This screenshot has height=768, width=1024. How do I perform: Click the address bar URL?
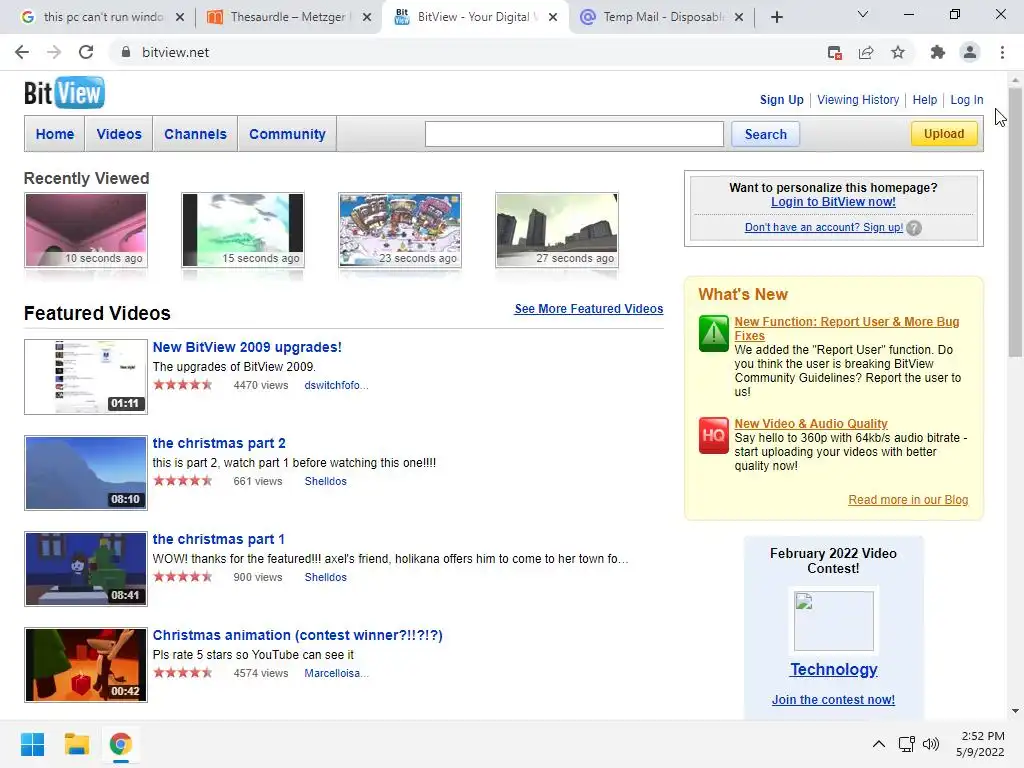pos(176,52)
